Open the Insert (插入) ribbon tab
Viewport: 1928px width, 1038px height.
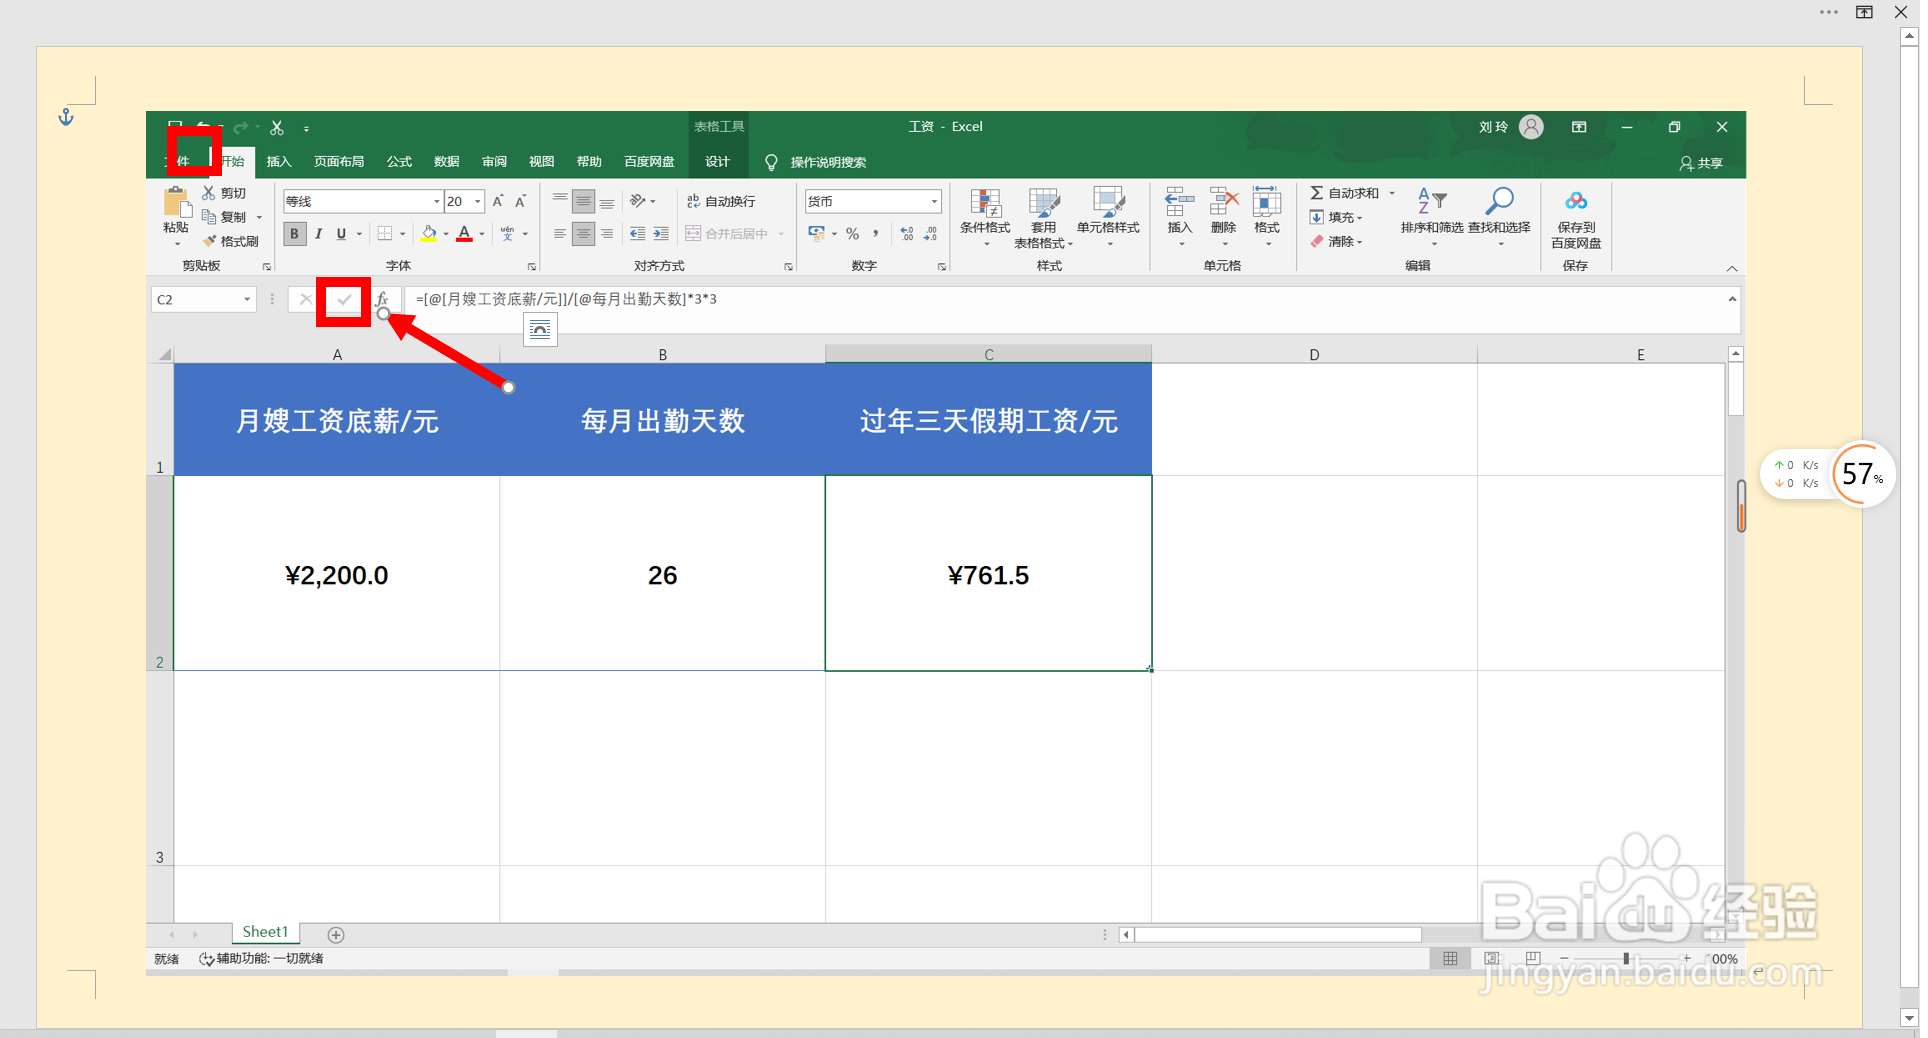(x=279, y=162)
